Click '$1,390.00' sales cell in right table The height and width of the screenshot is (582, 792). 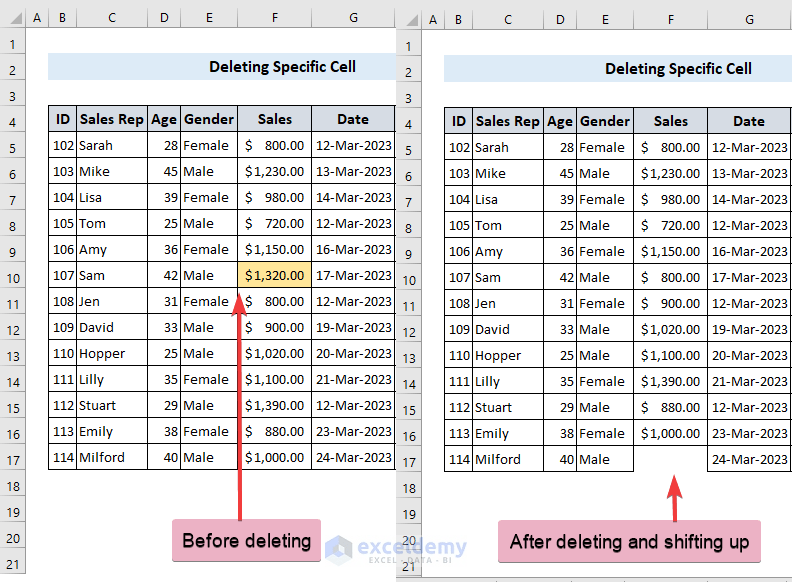click(x=670, y=381)
